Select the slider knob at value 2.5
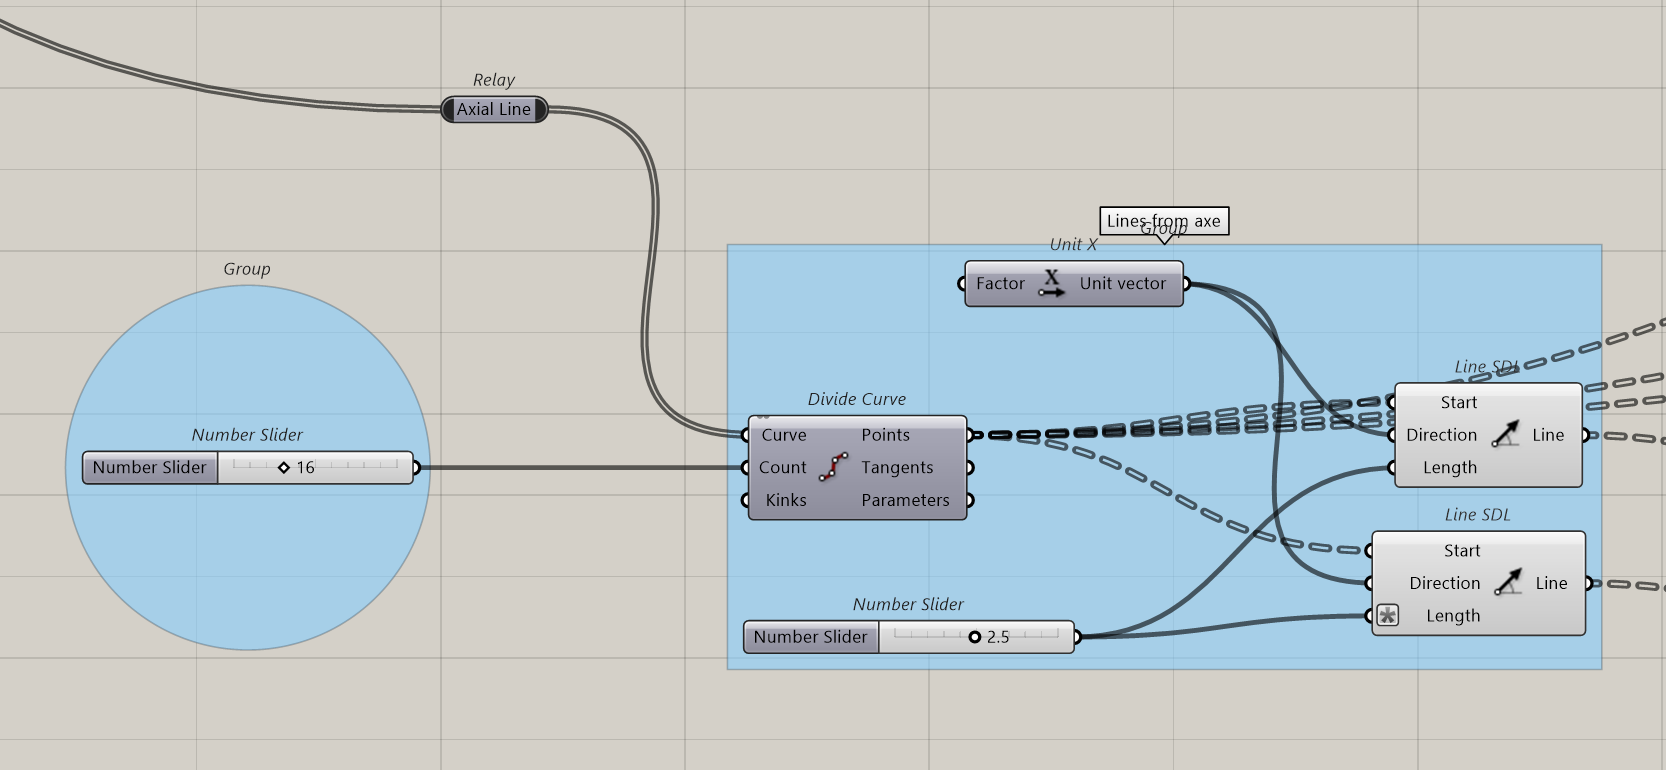The height and width of the screenshot is (770, 1666). (x=975, y=636)
